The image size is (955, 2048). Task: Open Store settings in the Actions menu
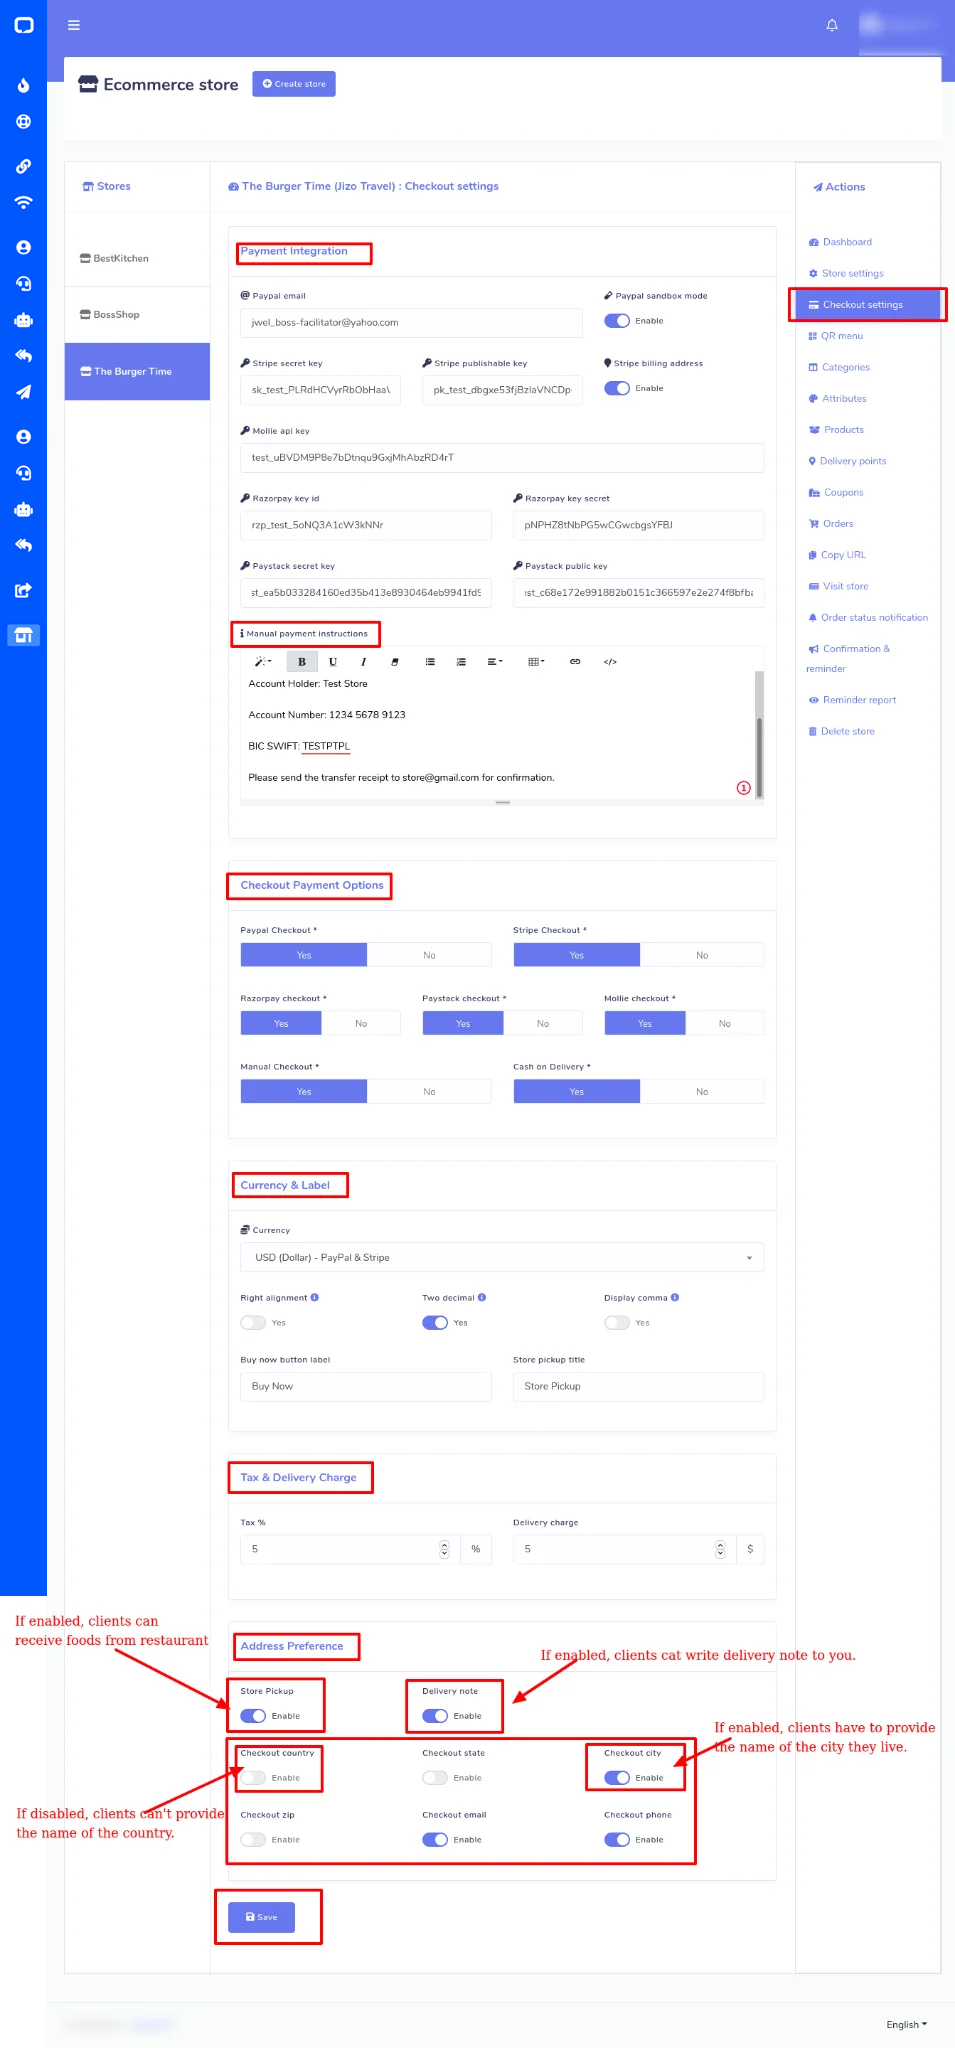(846, 273)
